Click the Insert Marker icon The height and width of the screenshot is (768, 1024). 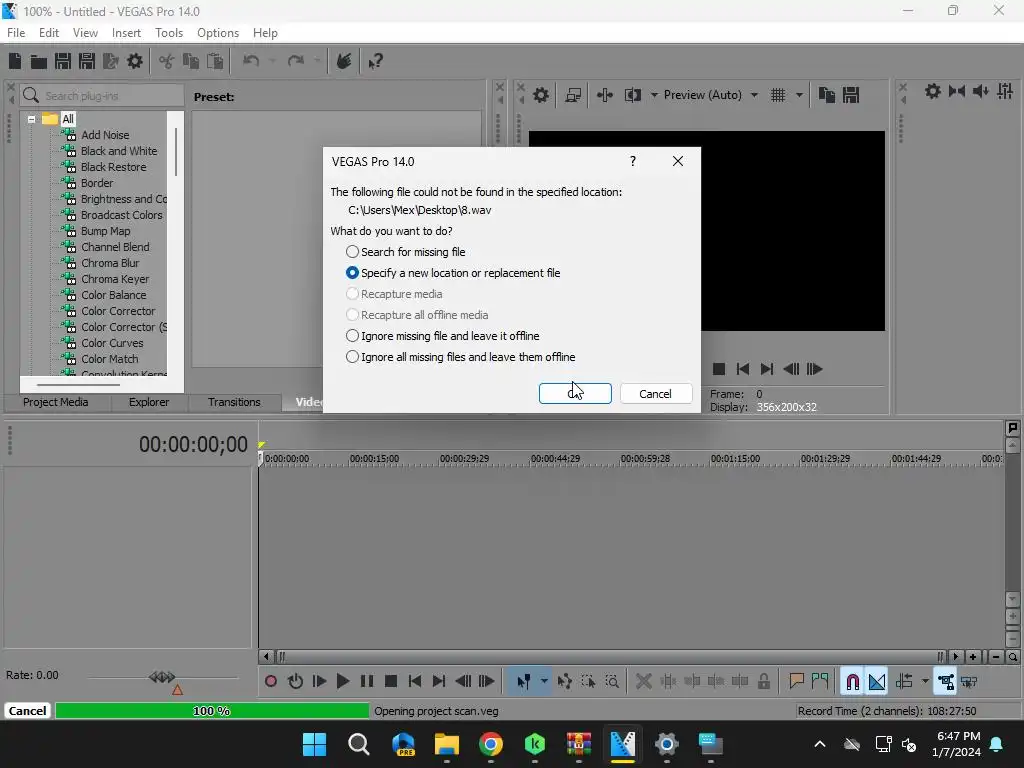796,682
